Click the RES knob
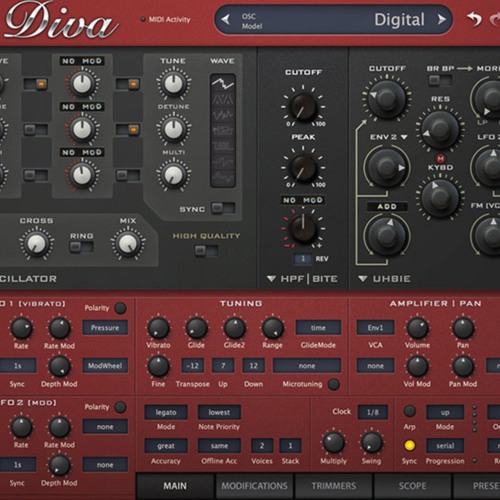Image resolution: width=500 pixels, height=500 pixels. (440, 130)
